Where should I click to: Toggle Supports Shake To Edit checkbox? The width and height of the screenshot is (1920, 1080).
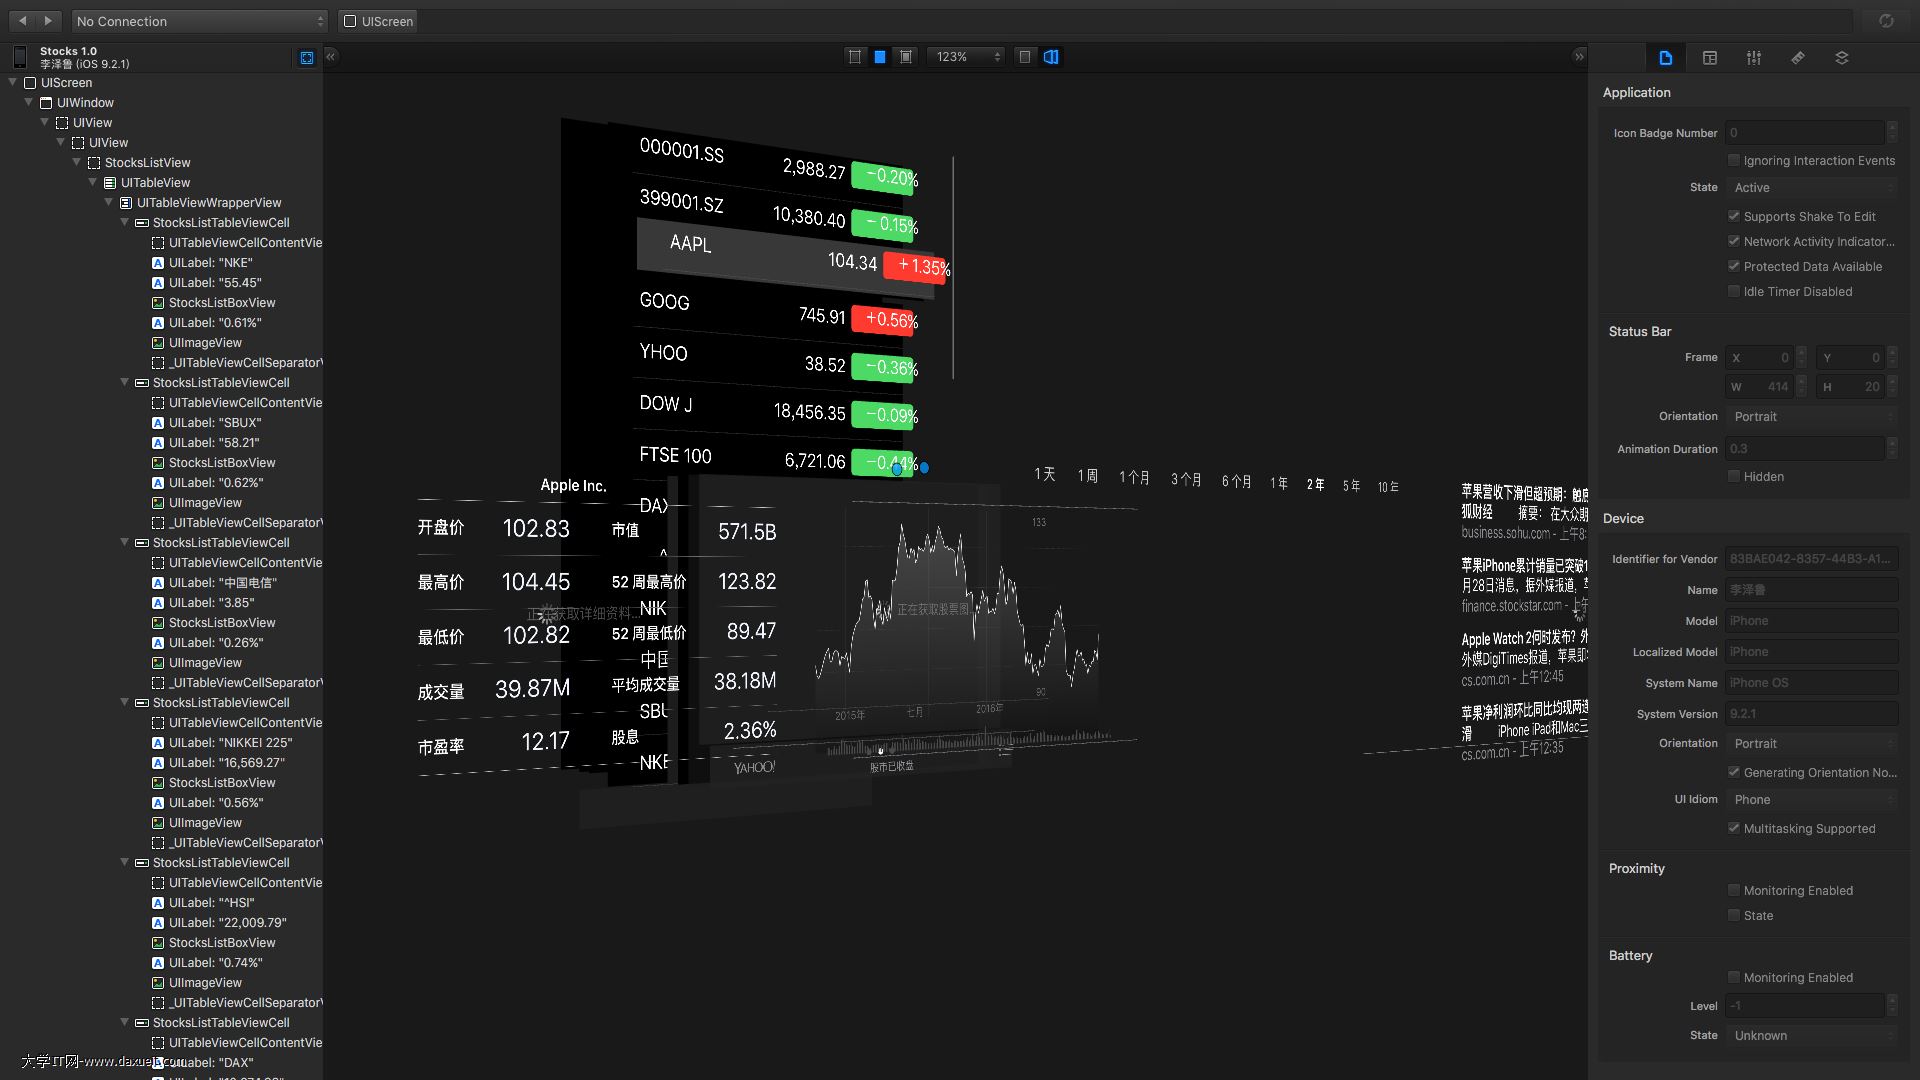click(1734, 216)
